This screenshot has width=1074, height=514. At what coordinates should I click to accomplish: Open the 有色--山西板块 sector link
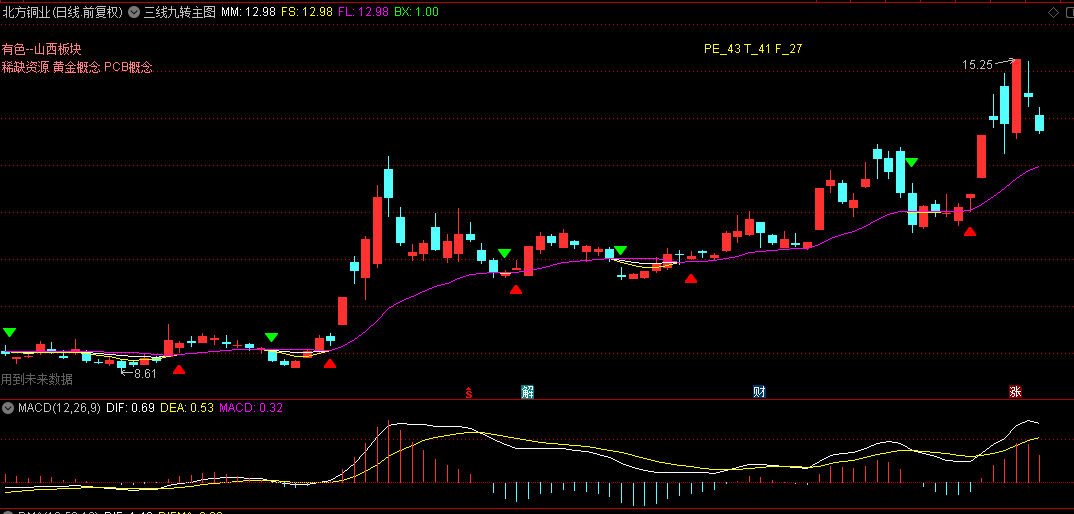coord(41,49)
